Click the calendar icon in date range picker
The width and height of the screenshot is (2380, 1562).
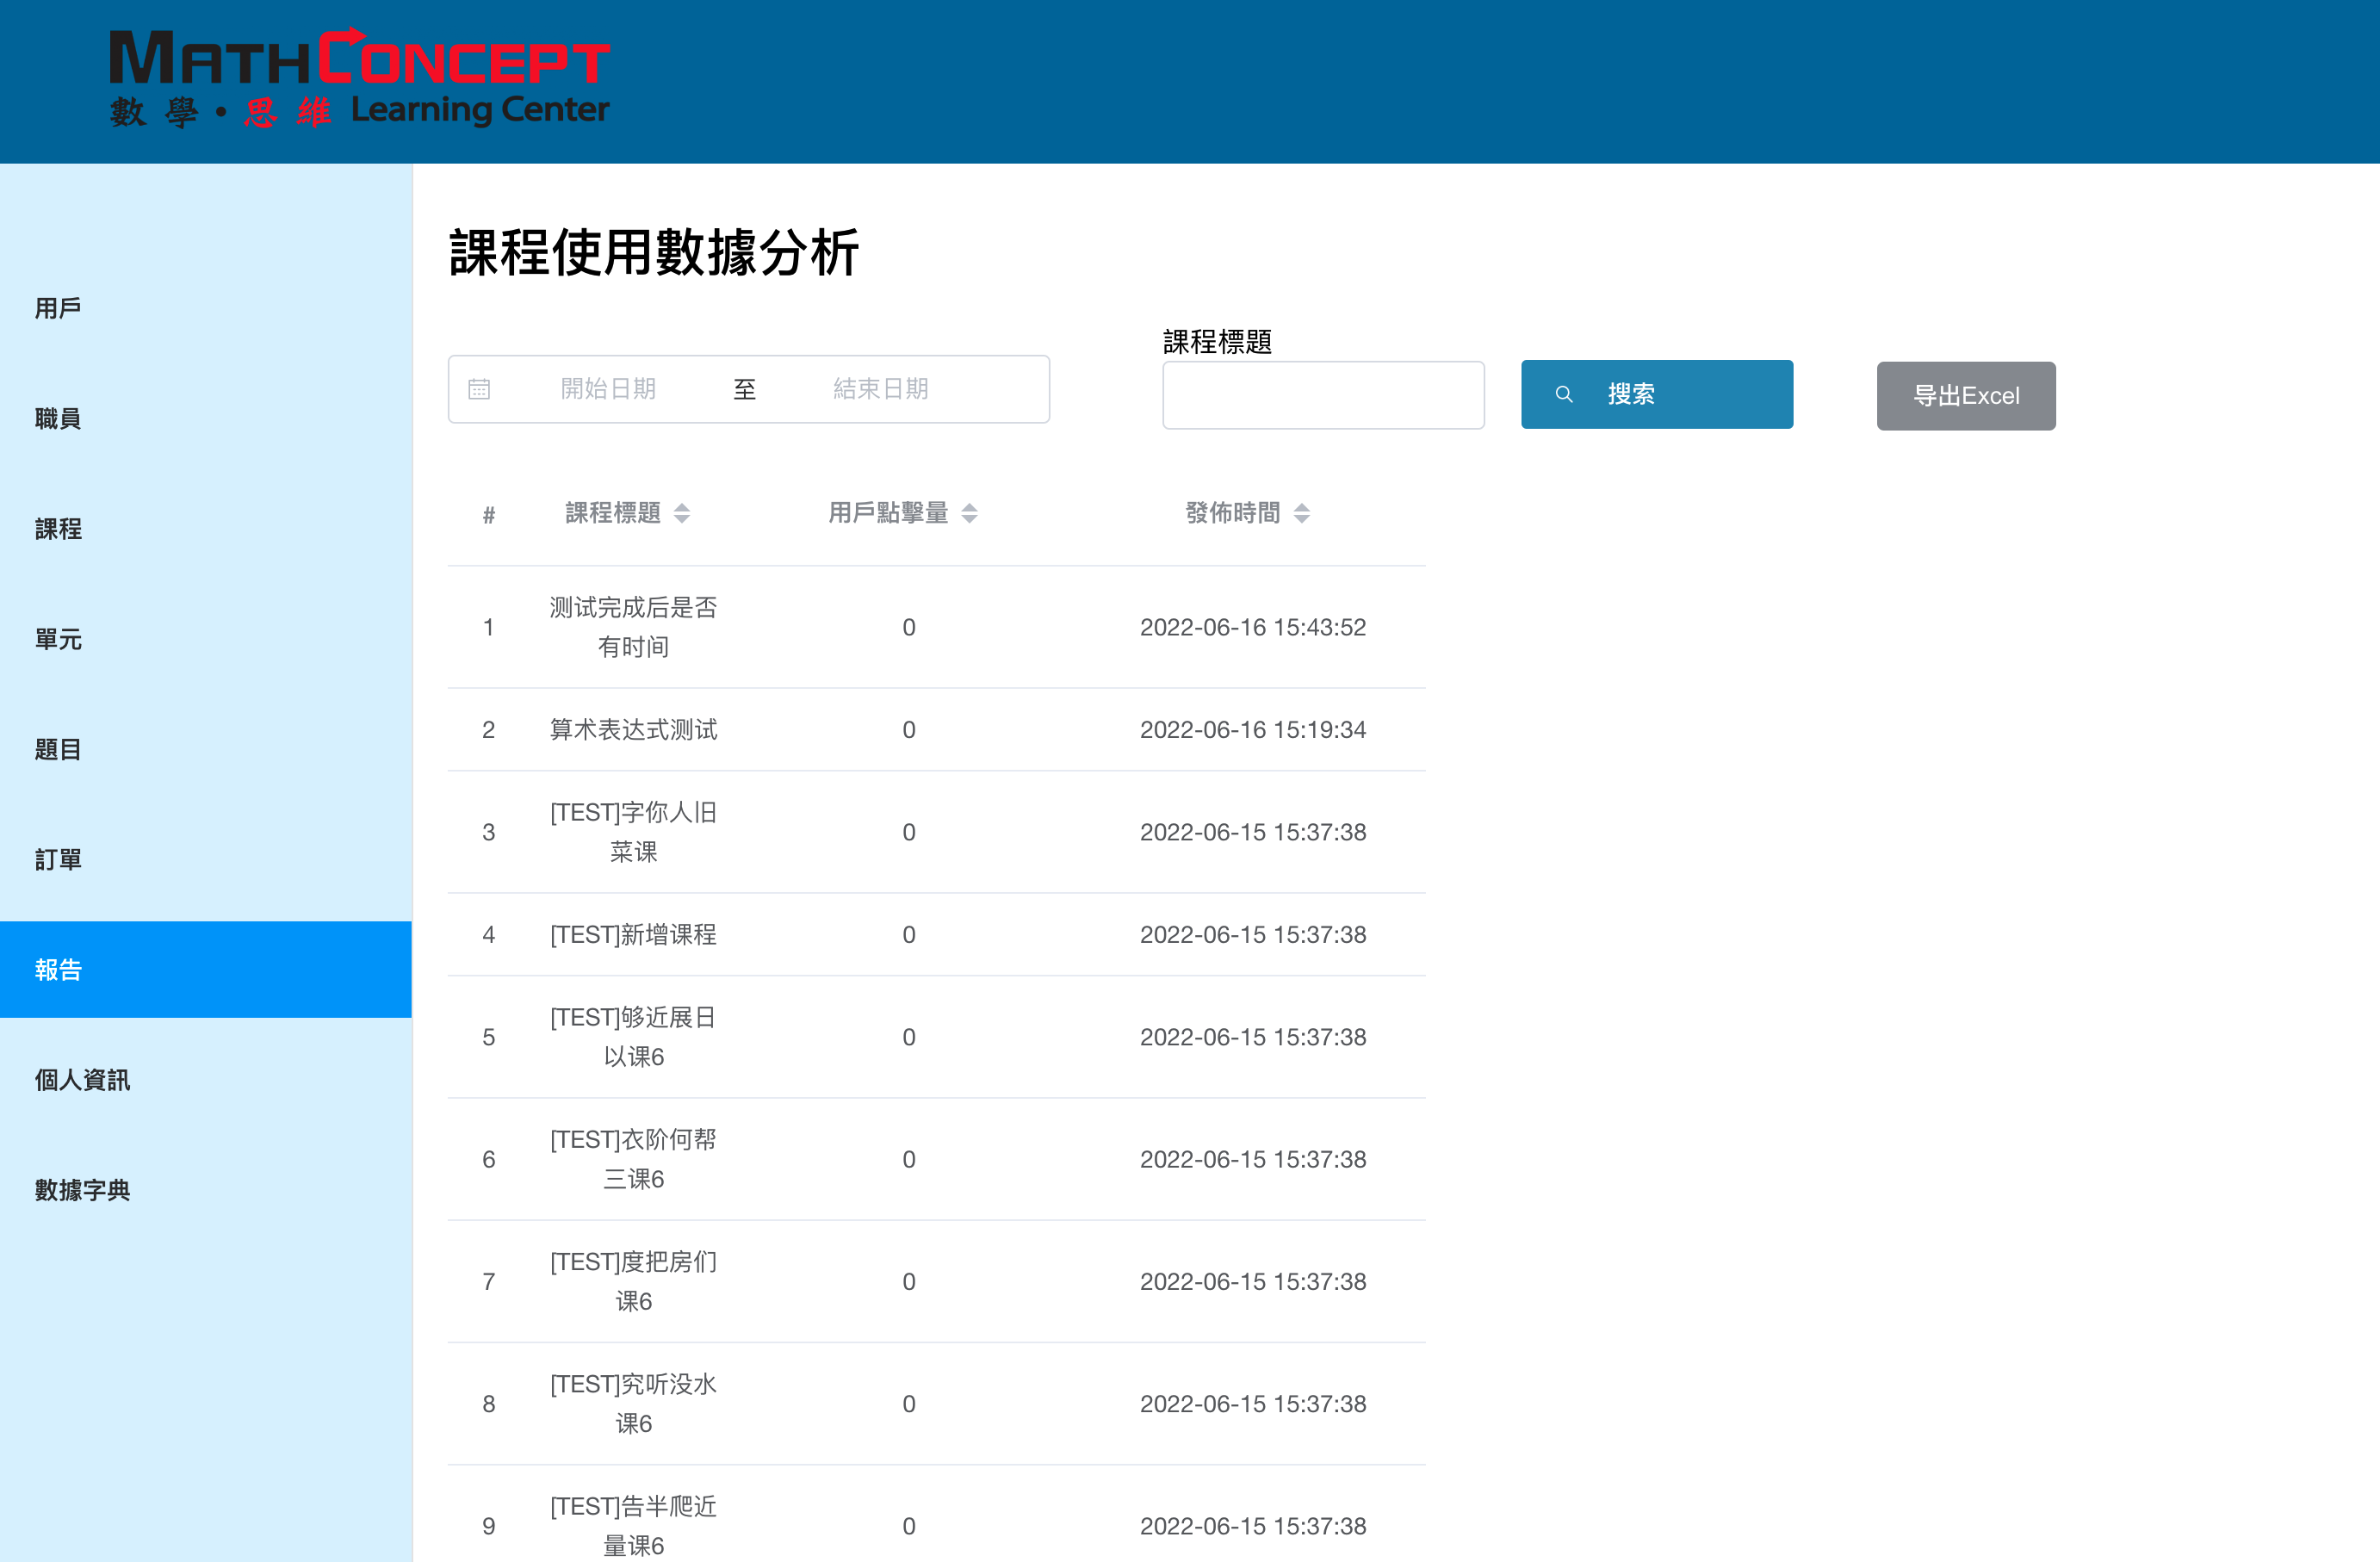tap(479, 389)
